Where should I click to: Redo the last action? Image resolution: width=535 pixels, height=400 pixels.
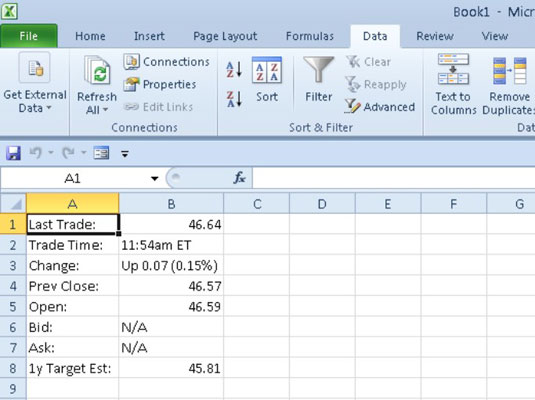click(68, 153)
